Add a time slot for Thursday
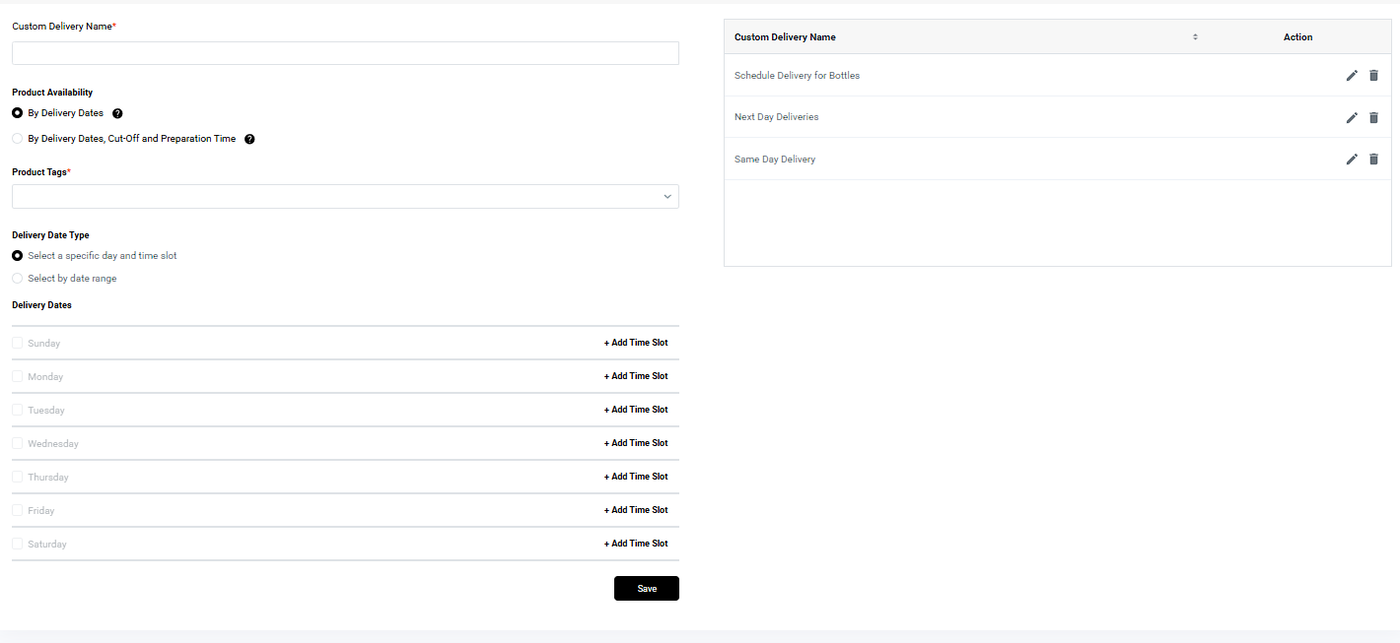 (x=636, y=477)
